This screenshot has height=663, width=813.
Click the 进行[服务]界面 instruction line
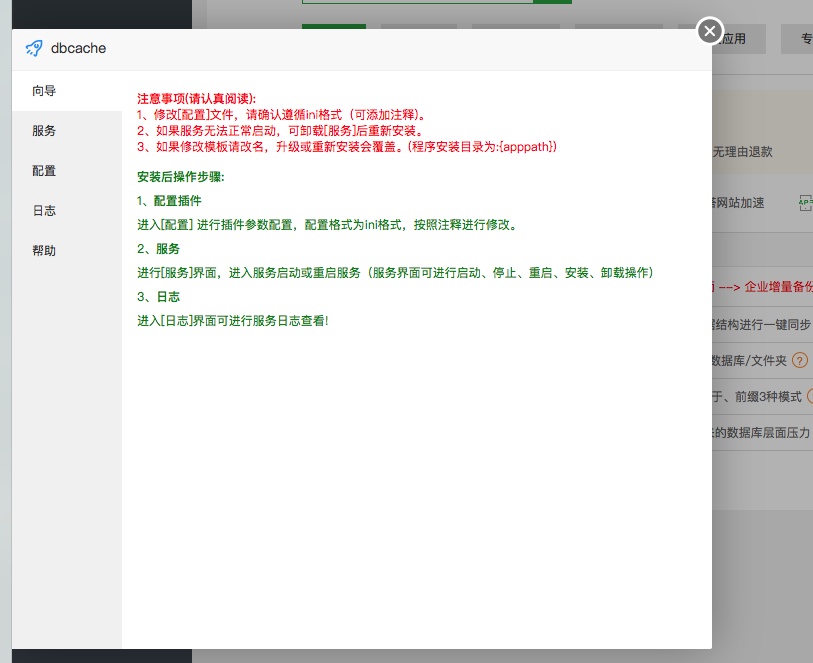click(395, 273)
